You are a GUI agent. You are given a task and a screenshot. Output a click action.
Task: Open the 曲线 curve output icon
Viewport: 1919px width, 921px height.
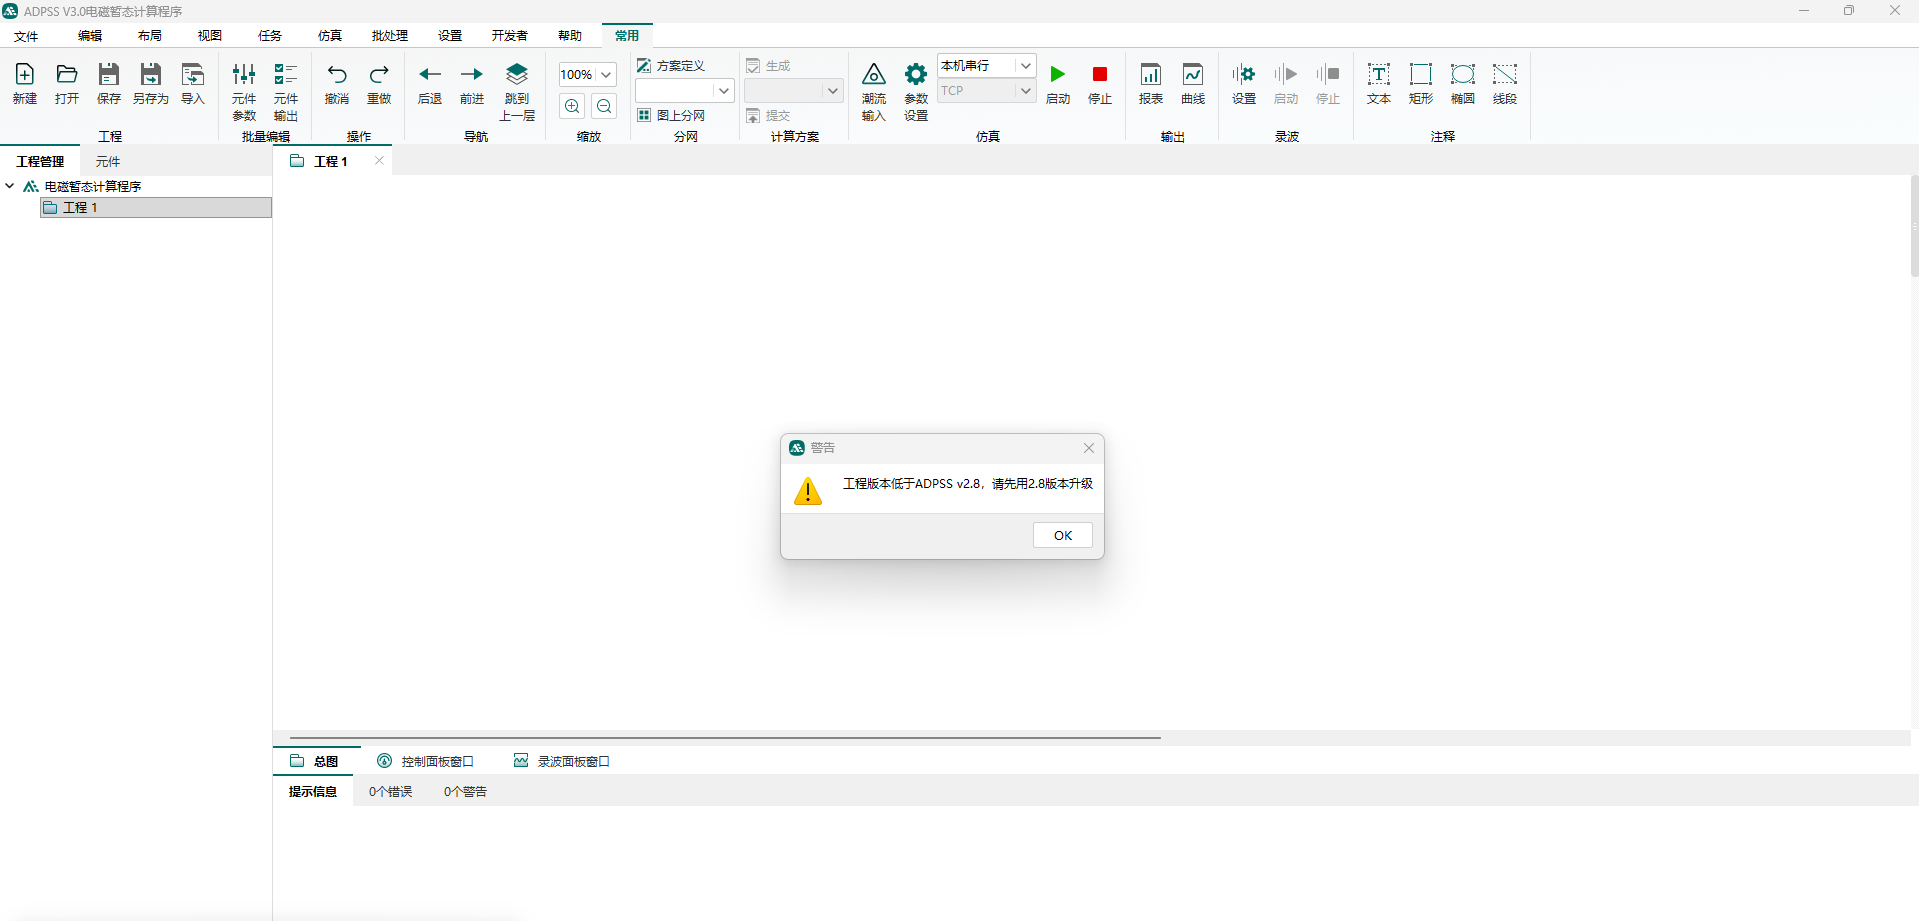pos(1192,75)
